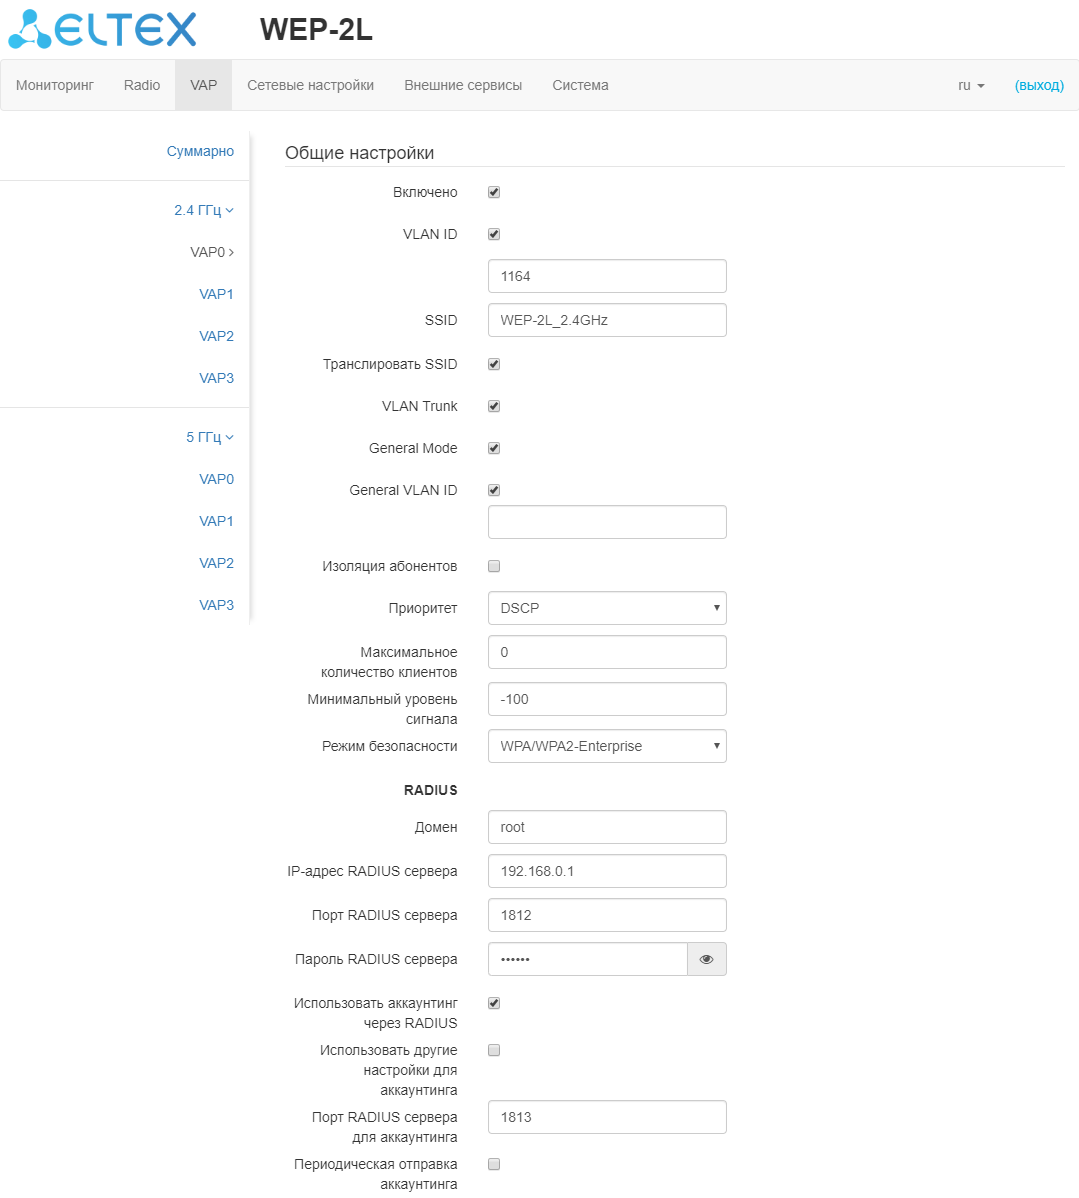Open the ru language dropdown
1079x1198 pixels.
click(x=970, y=85)
